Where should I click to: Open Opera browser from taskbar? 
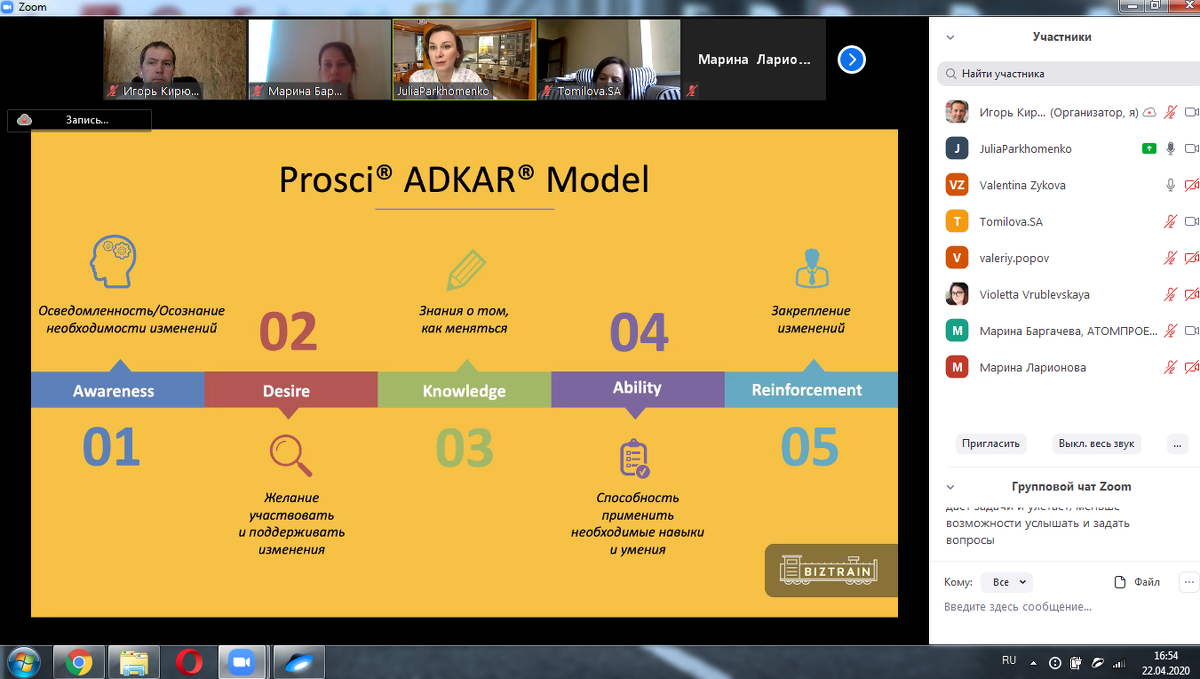pyautogui.click(x=188, y=662)
